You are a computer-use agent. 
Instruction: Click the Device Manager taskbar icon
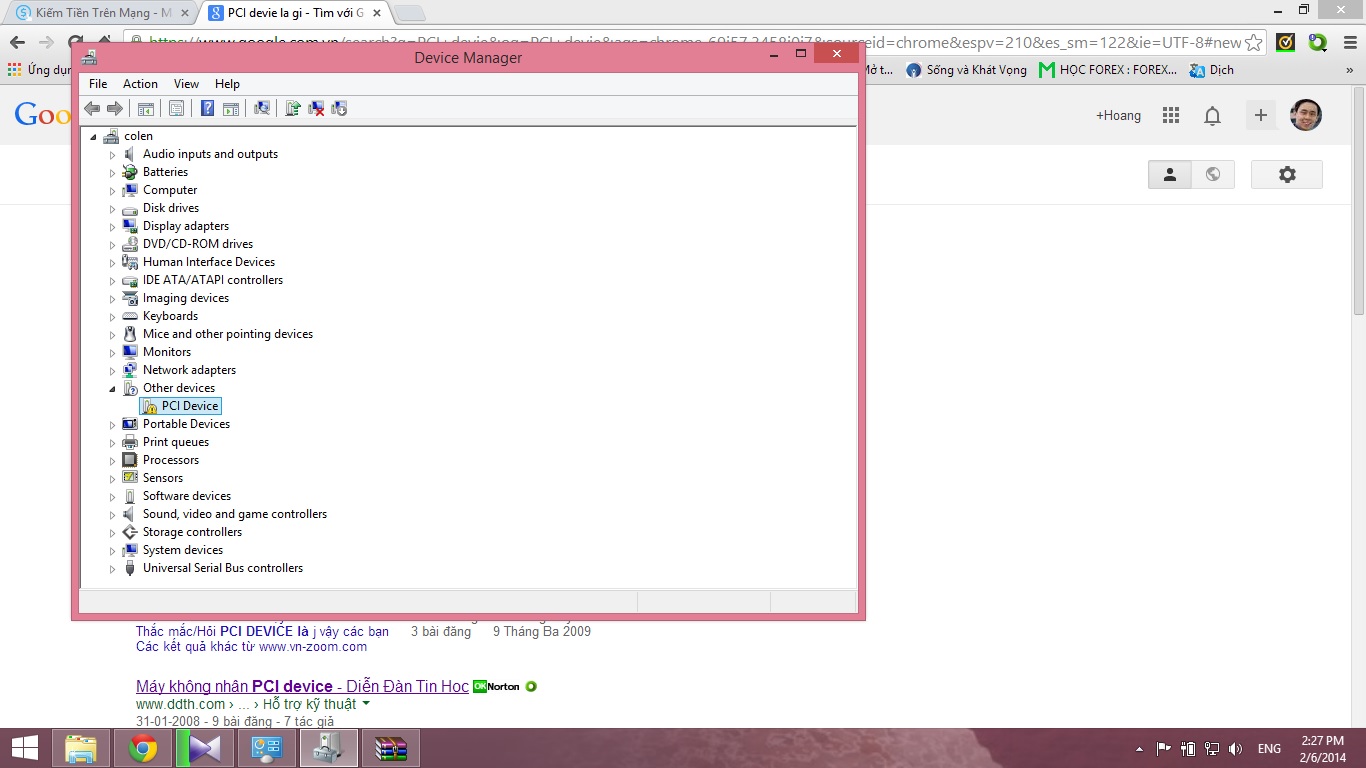point(329,748)
